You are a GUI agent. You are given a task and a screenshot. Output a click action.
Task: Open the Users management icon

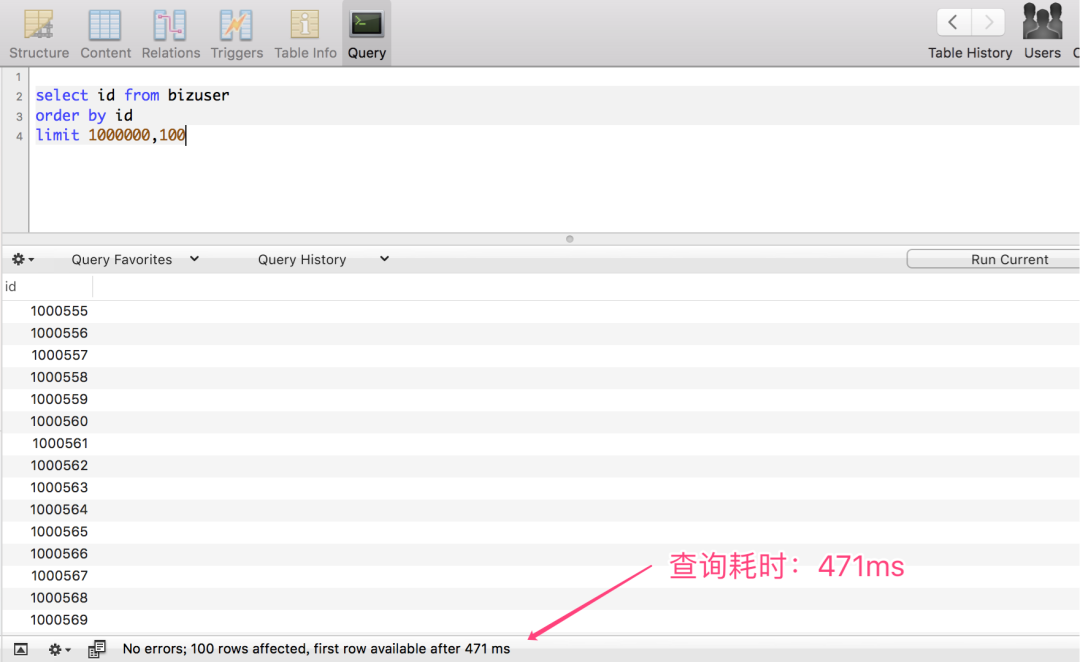click(x=1042, y=22)
